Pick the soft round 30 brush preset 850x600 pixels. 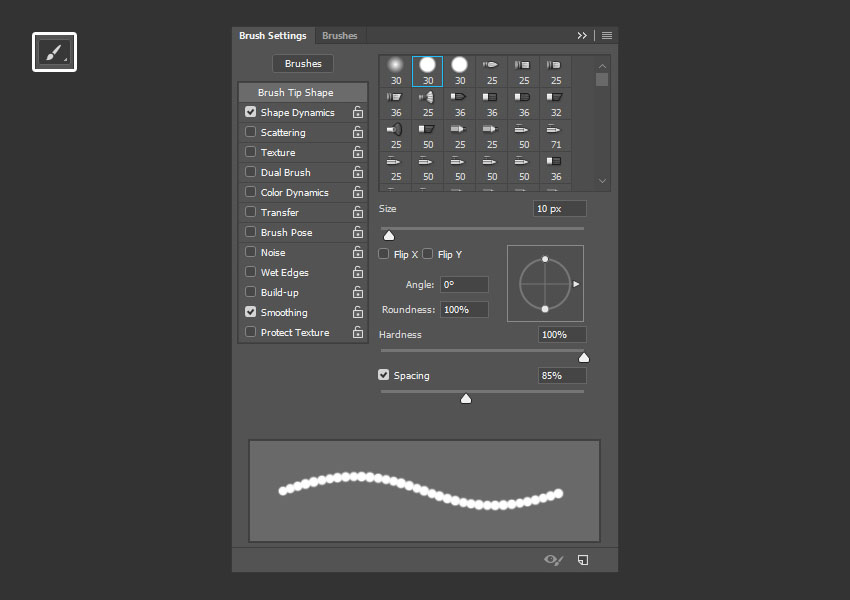point(396,71)
